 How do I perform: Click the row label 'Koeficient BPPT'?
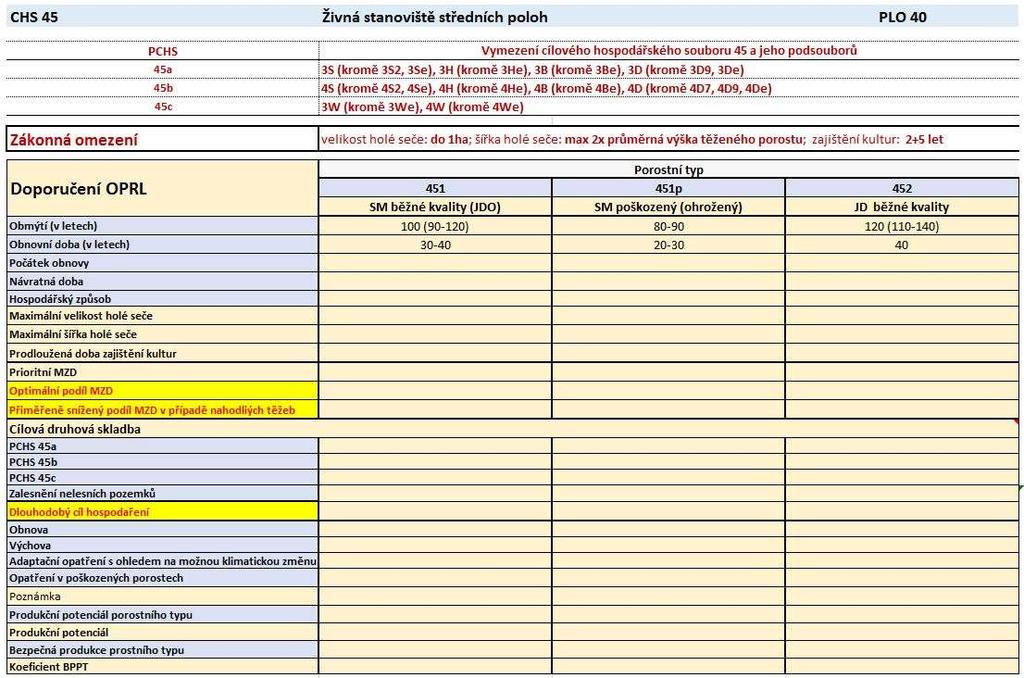tap(162, 666)
